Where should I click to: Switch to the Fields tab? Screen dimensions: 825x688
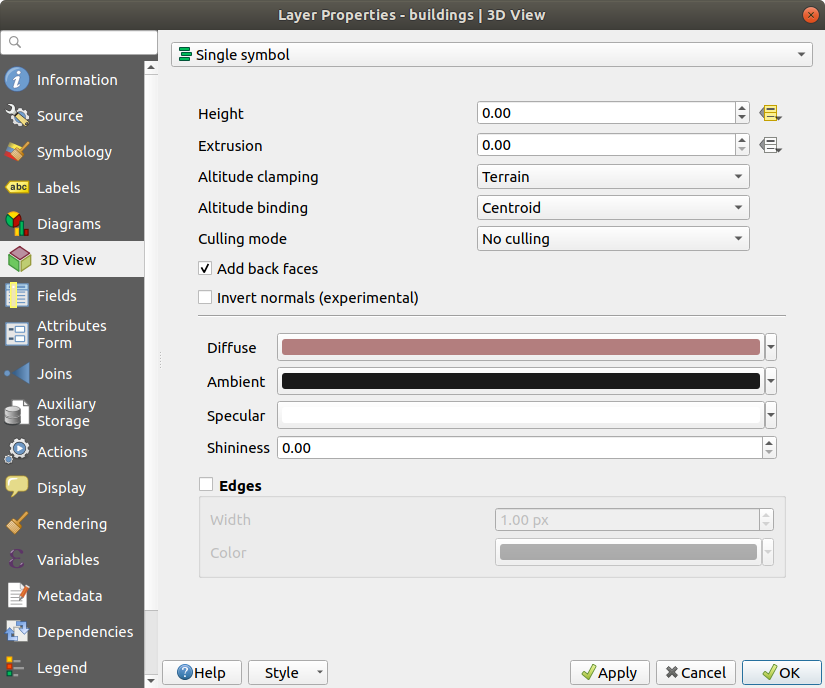point(72,295)
